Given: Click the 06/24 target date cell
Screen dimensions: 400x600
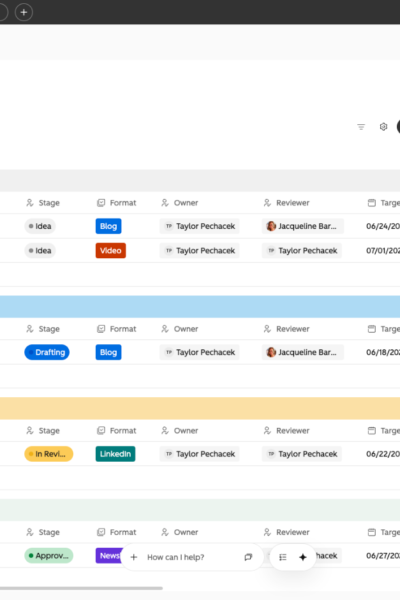Looking at the screenshot, I should pyautogui.click(x=383, y=226).
